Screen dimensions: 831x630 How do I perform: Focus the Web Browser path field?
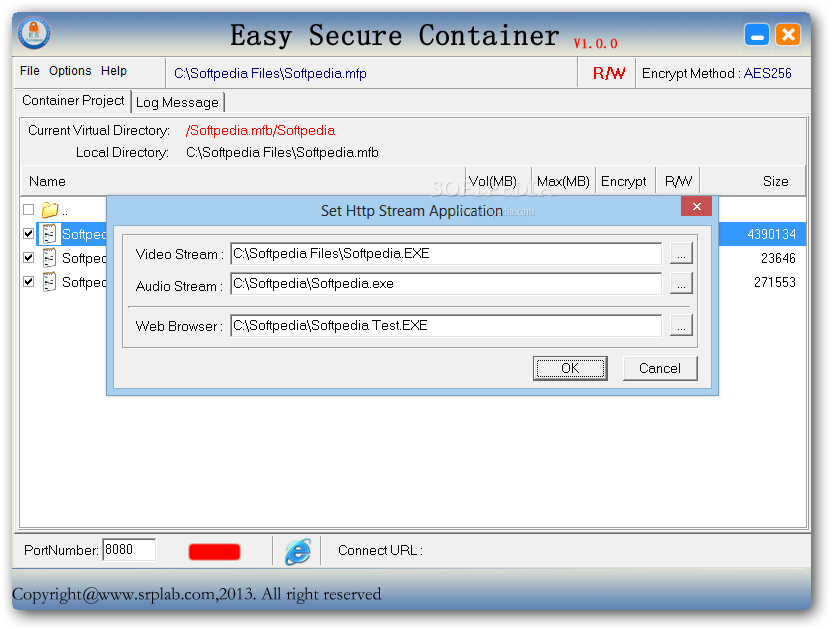pos(446,325)
